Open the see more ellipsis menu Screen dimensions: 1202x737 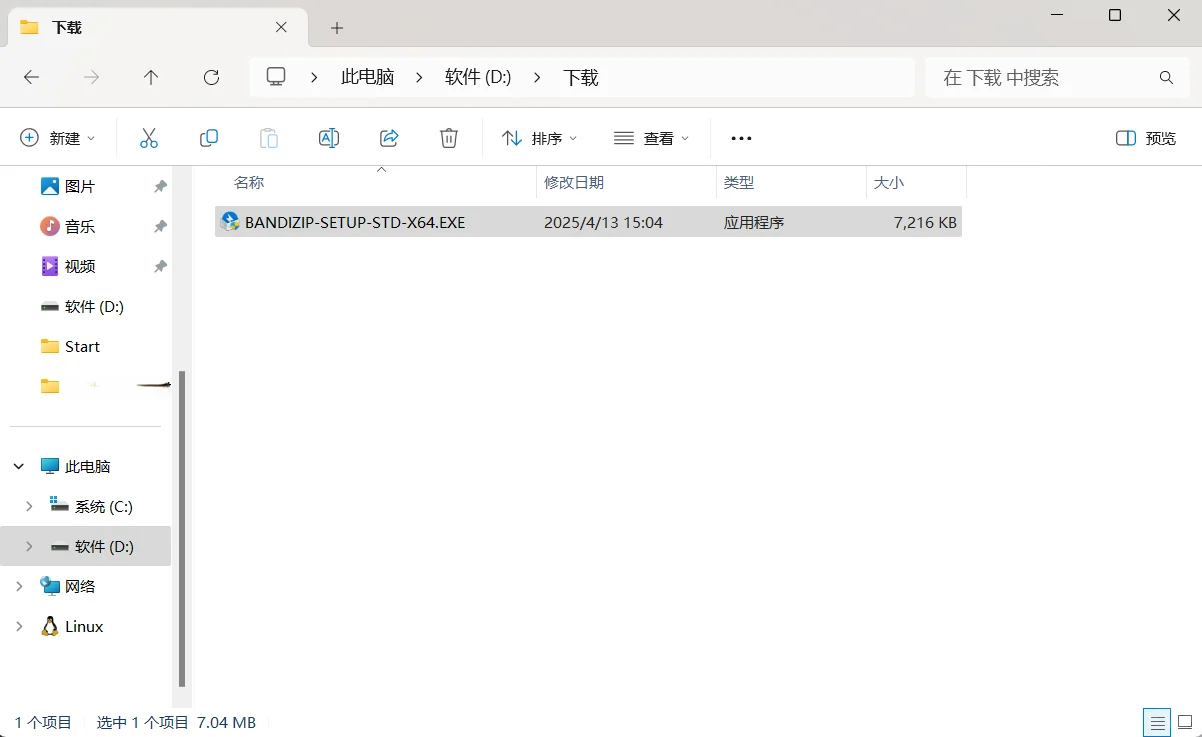[741, 137]
